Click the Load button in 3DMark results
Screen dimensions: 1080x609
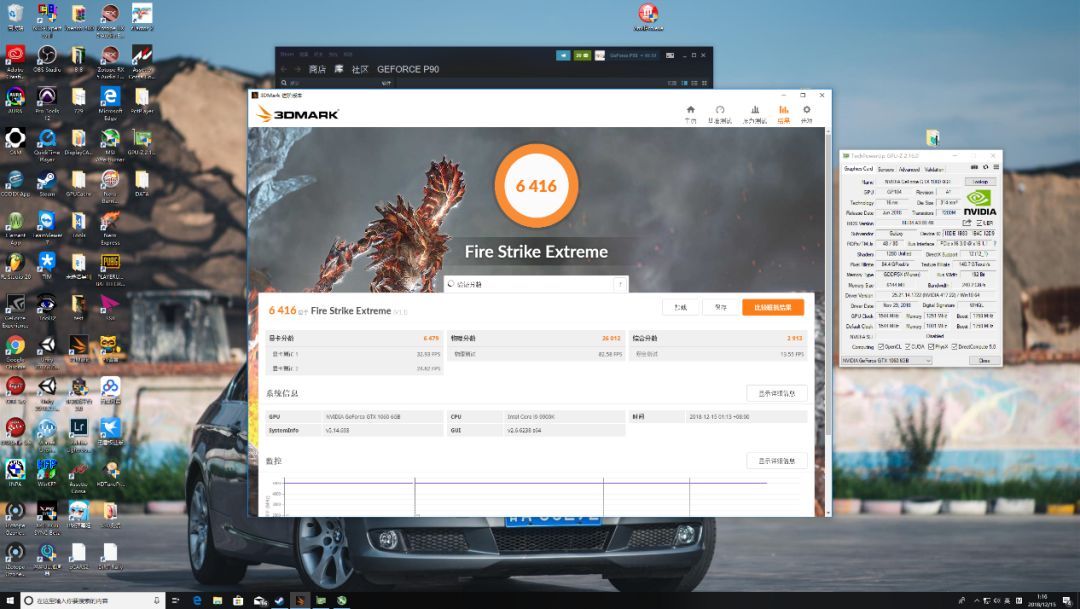(x=681, y=307)
